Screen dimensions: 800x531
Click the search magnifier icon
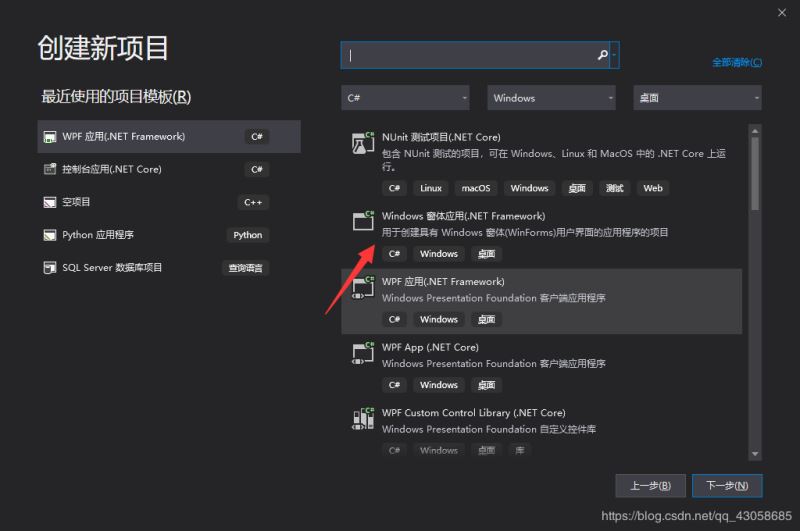(603, 55)
